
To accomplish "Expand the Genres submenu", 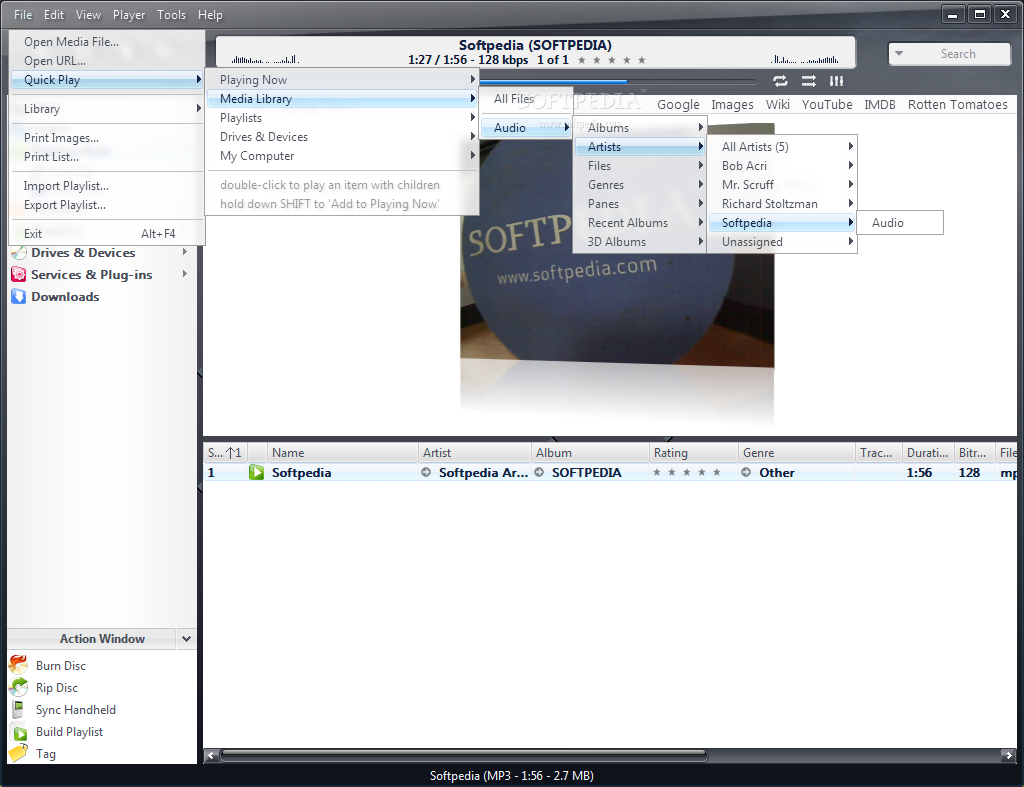I will [640, 185].
